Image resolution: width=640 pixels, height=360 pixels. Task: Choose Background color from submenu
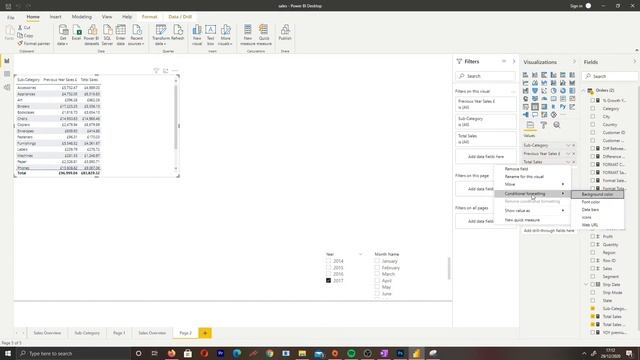pyautogui.click(x=597, y=194)
